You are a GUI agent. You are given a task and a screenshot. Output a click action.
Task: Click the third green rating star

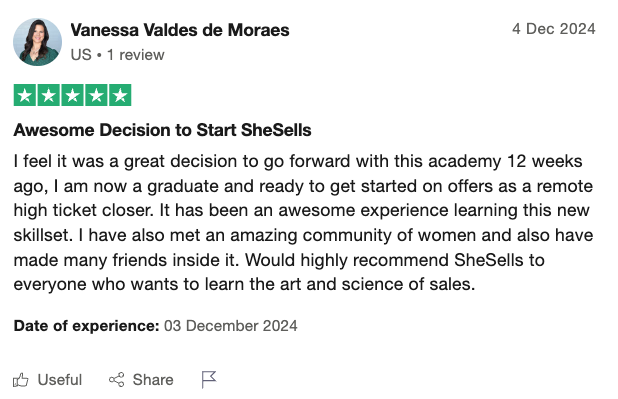click(x=73, y=95)
